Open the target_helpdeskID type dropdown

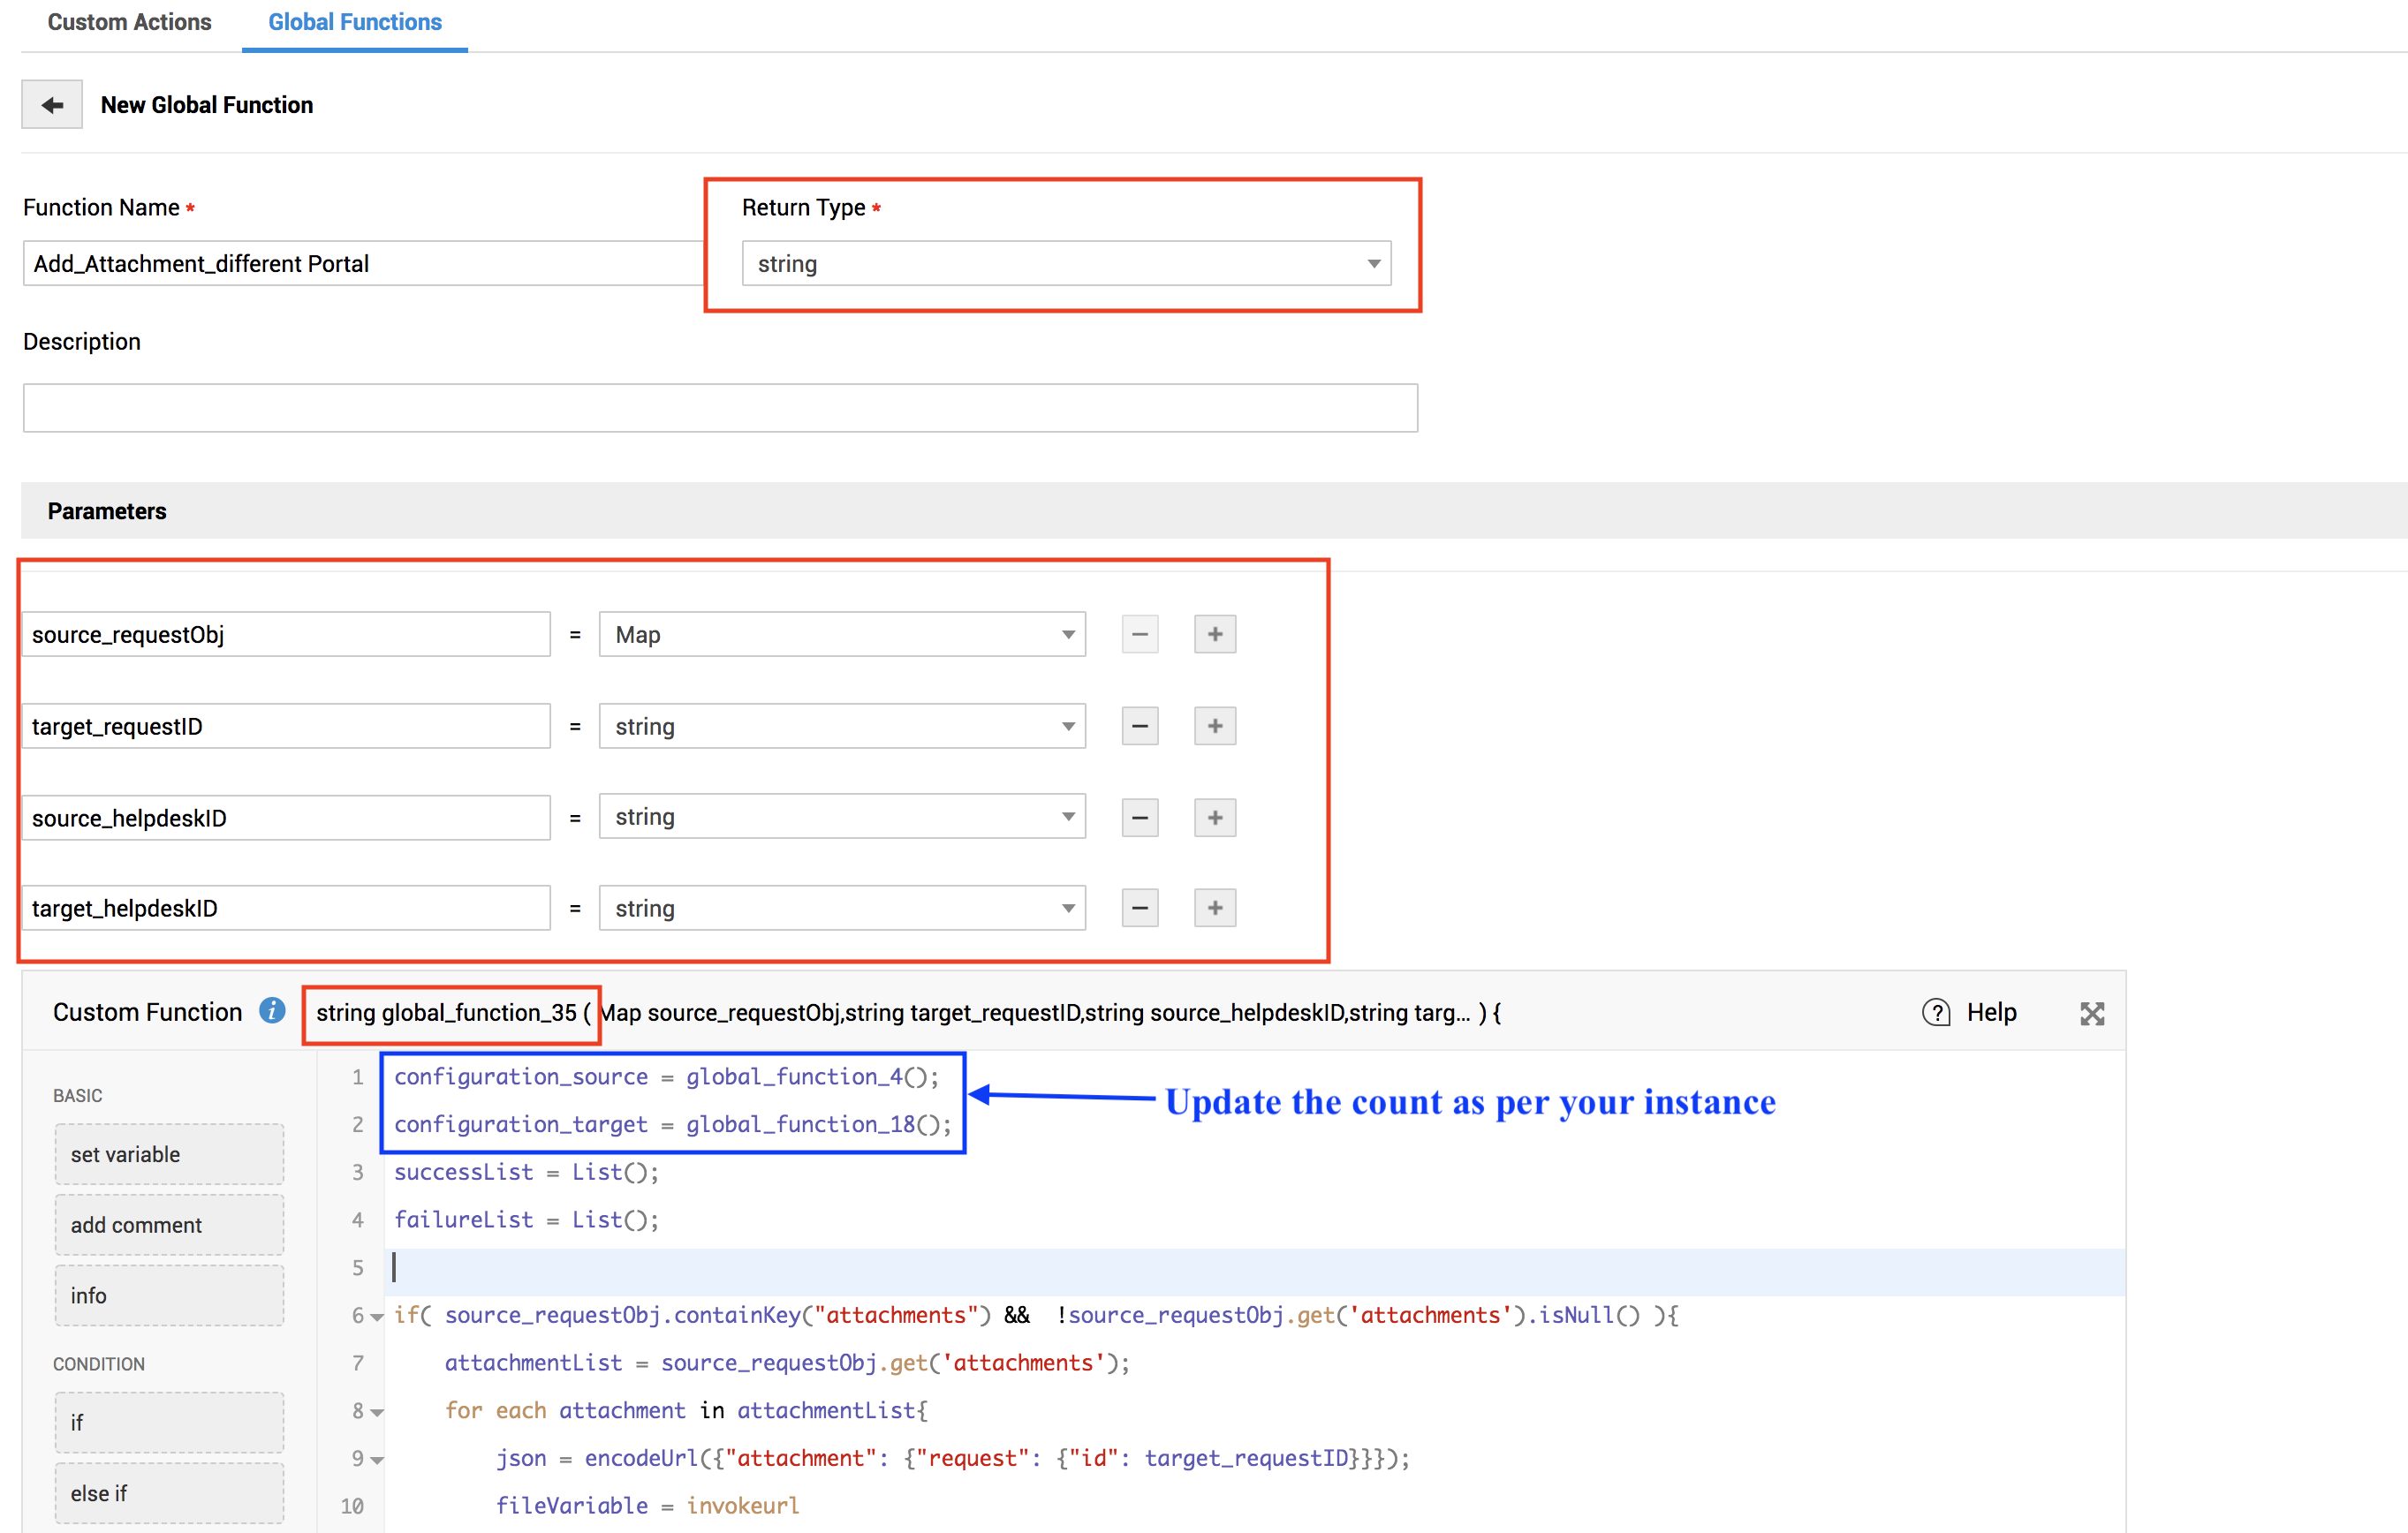842,908
